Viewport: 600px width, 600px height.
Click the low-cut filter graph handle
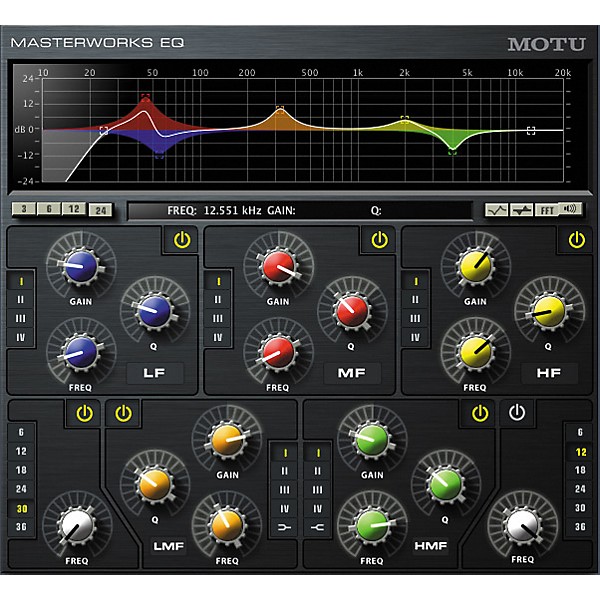point(104,130)
